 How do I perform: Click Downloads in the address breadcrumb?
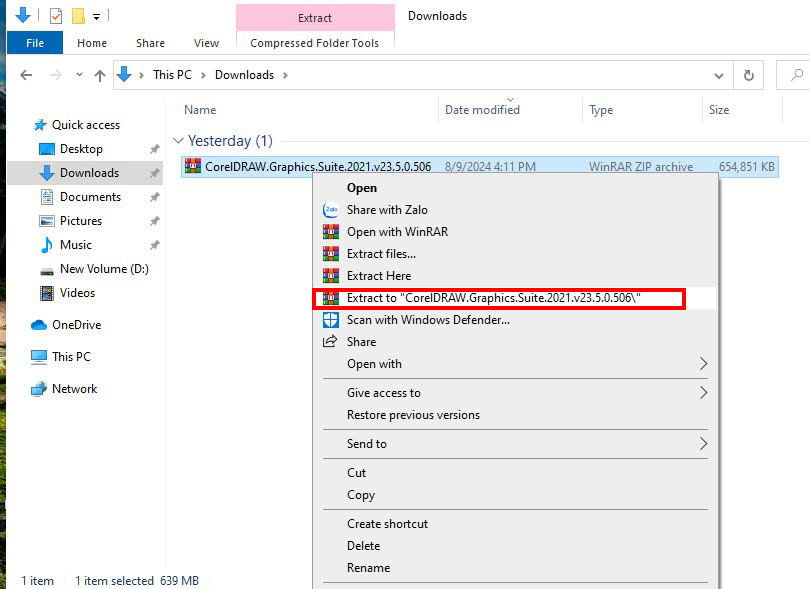[x=244, y=75]
